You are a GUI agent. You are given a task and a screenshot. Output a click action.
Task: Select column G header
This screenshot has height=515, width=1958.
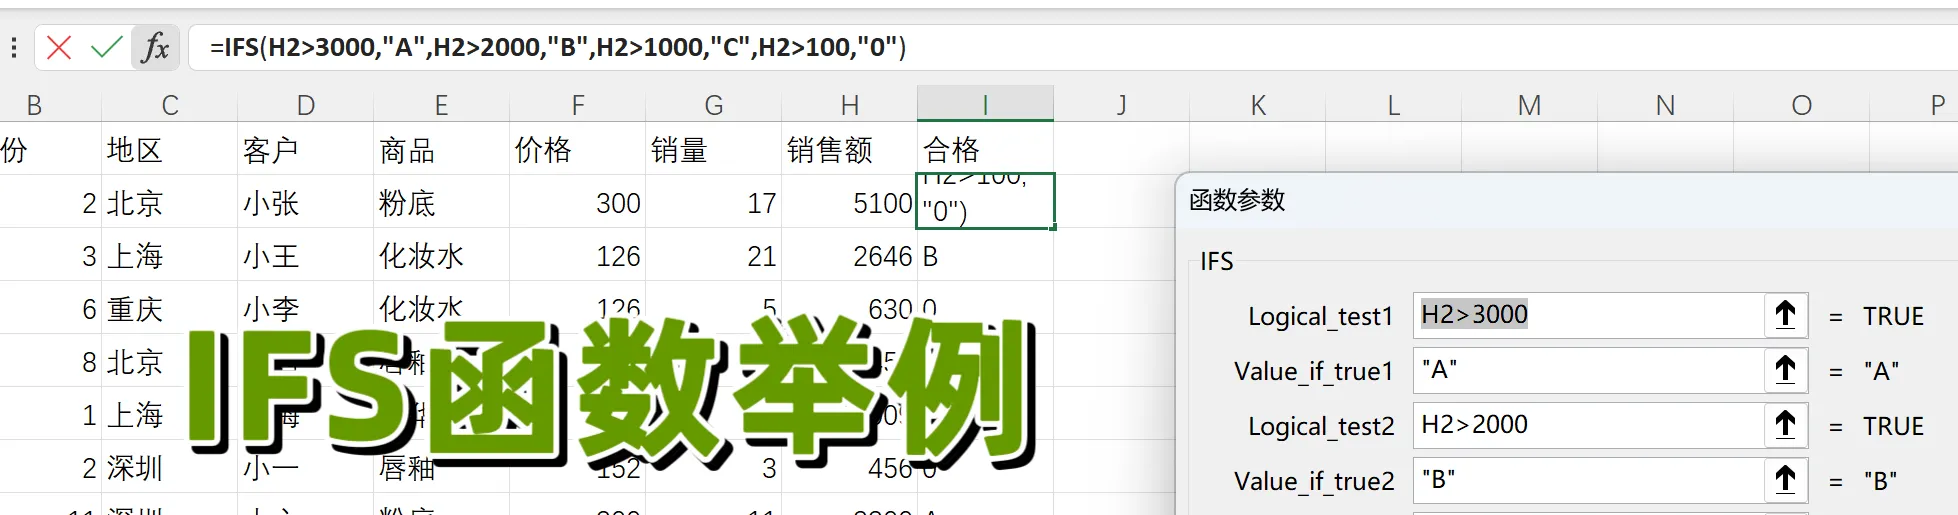click(x=714, y=105)
